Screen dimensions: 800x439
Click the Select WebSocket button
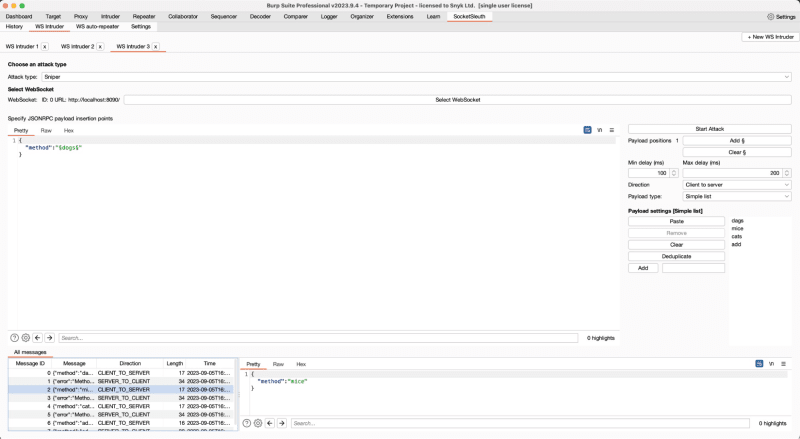[x=458, y=100]
